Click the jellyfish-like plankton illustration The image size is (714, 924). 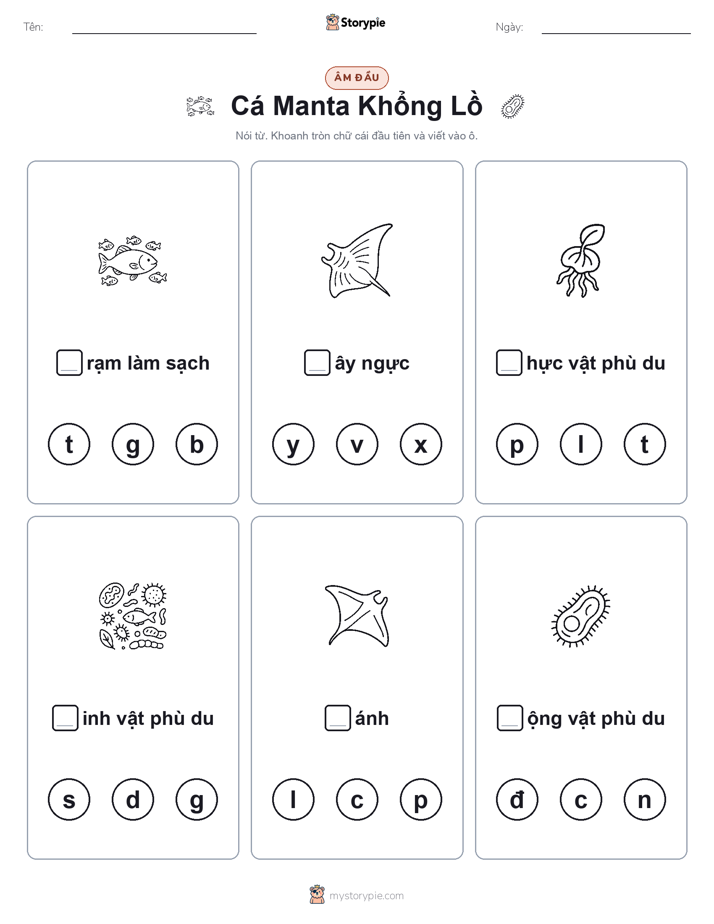pos(581,260)
